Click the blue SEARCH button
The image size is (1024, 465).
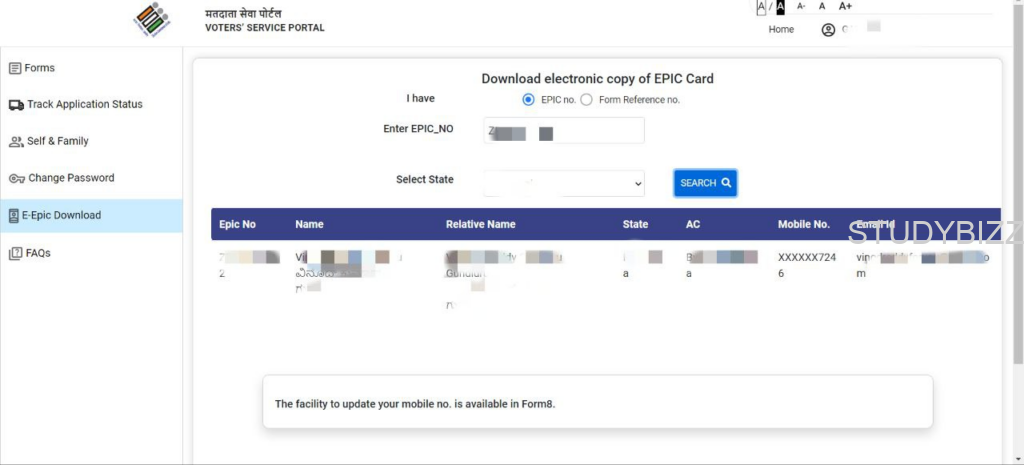(x=705, y=183)
